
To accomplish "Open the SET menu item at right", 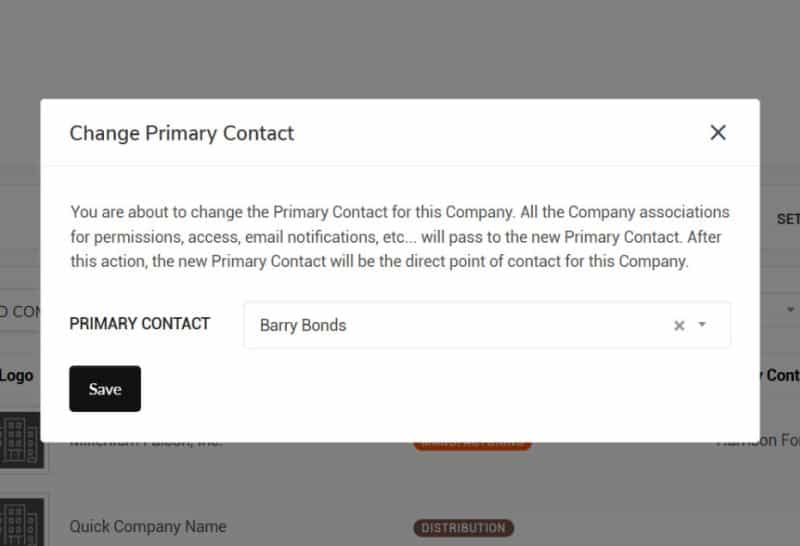I will (788, 219).
